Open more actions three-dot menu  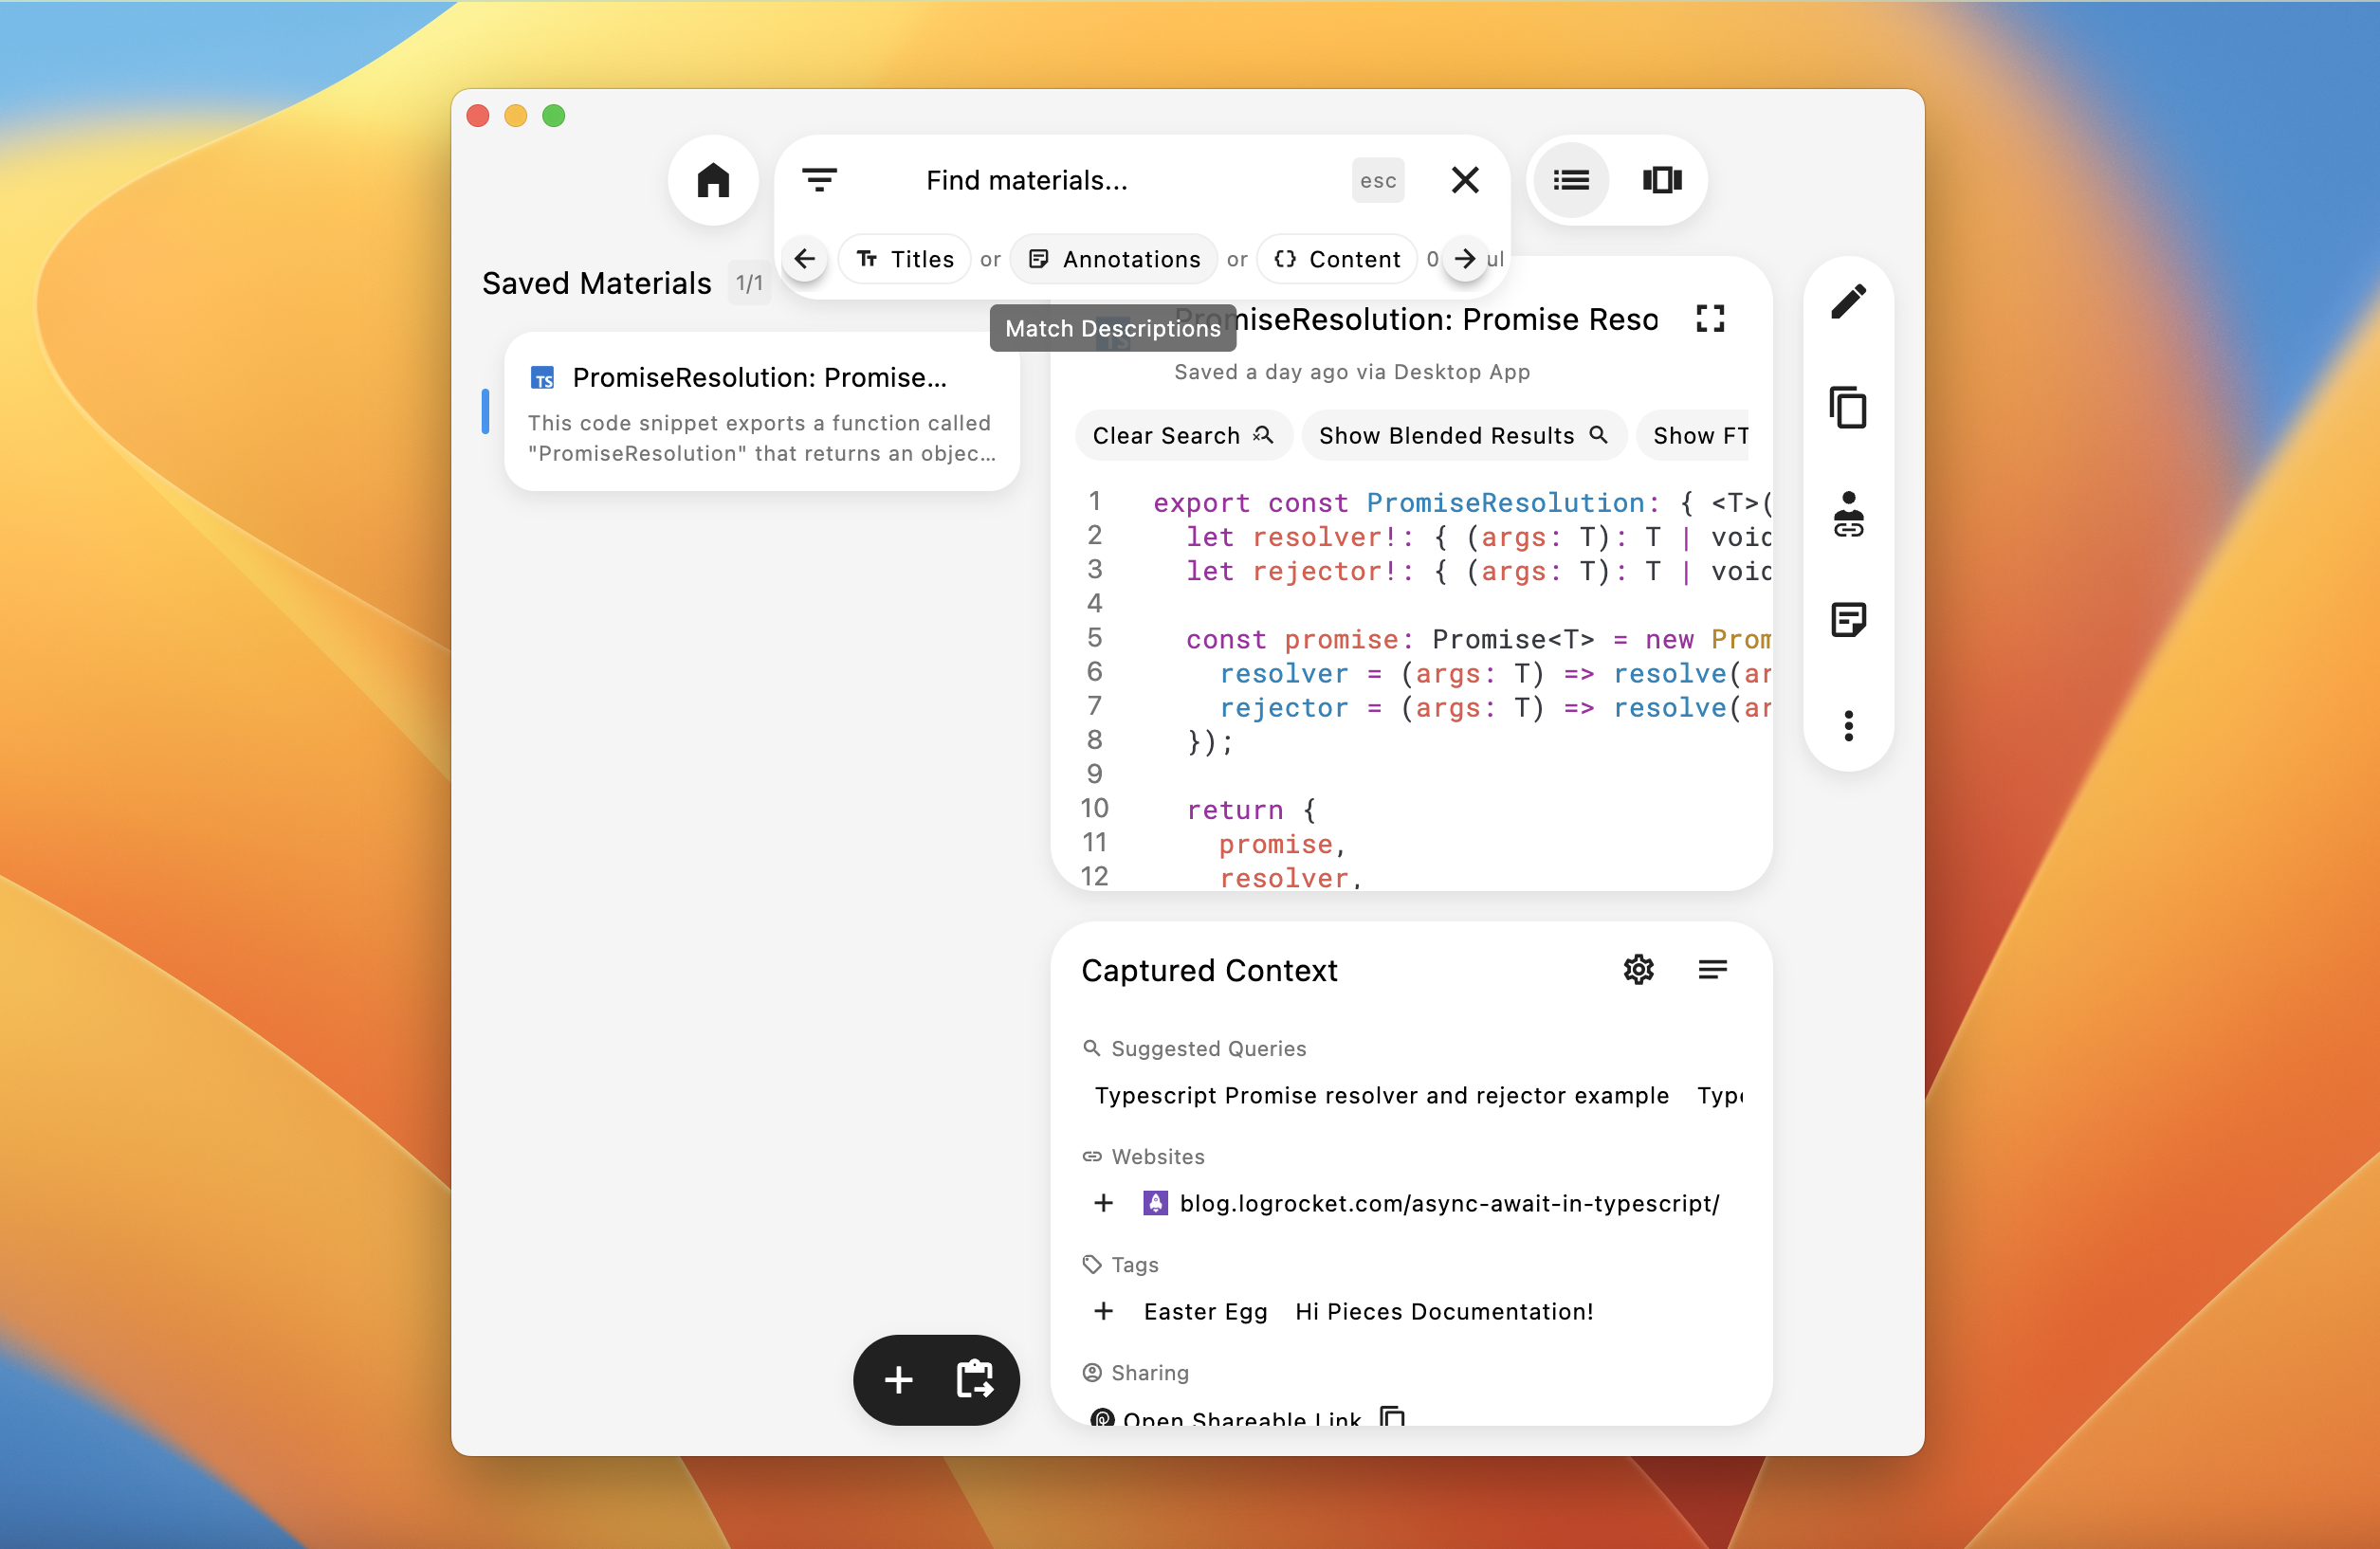tap(1848, 726)
